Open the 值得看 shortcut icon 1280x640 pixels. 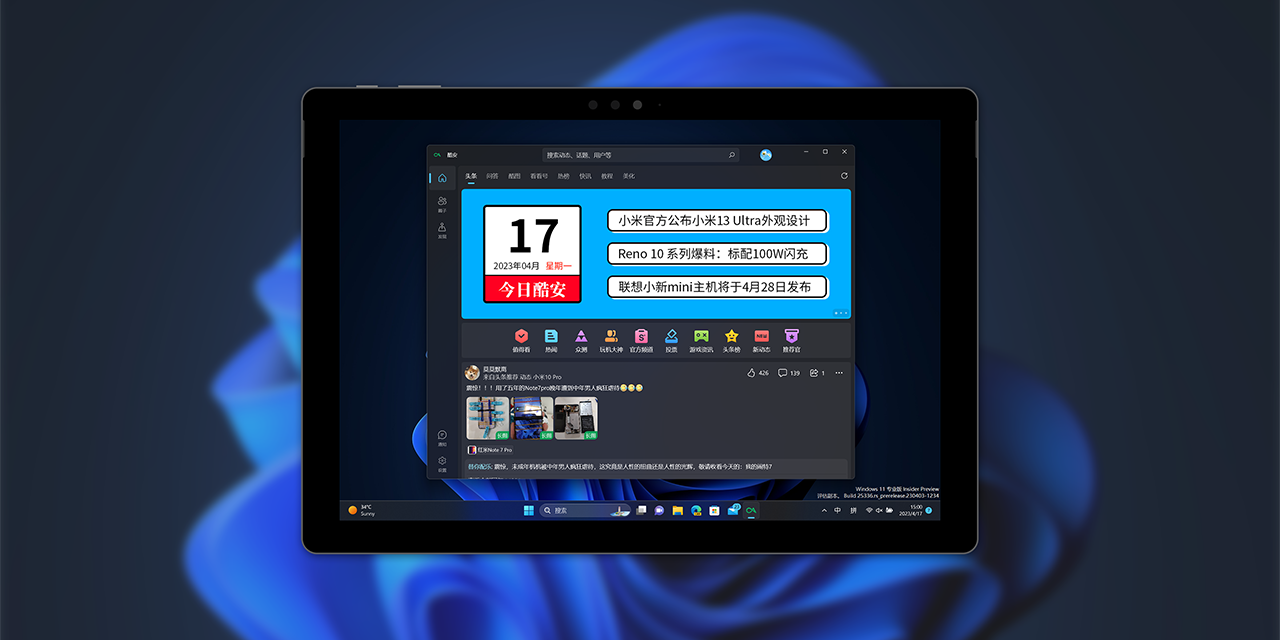[521, 336]
